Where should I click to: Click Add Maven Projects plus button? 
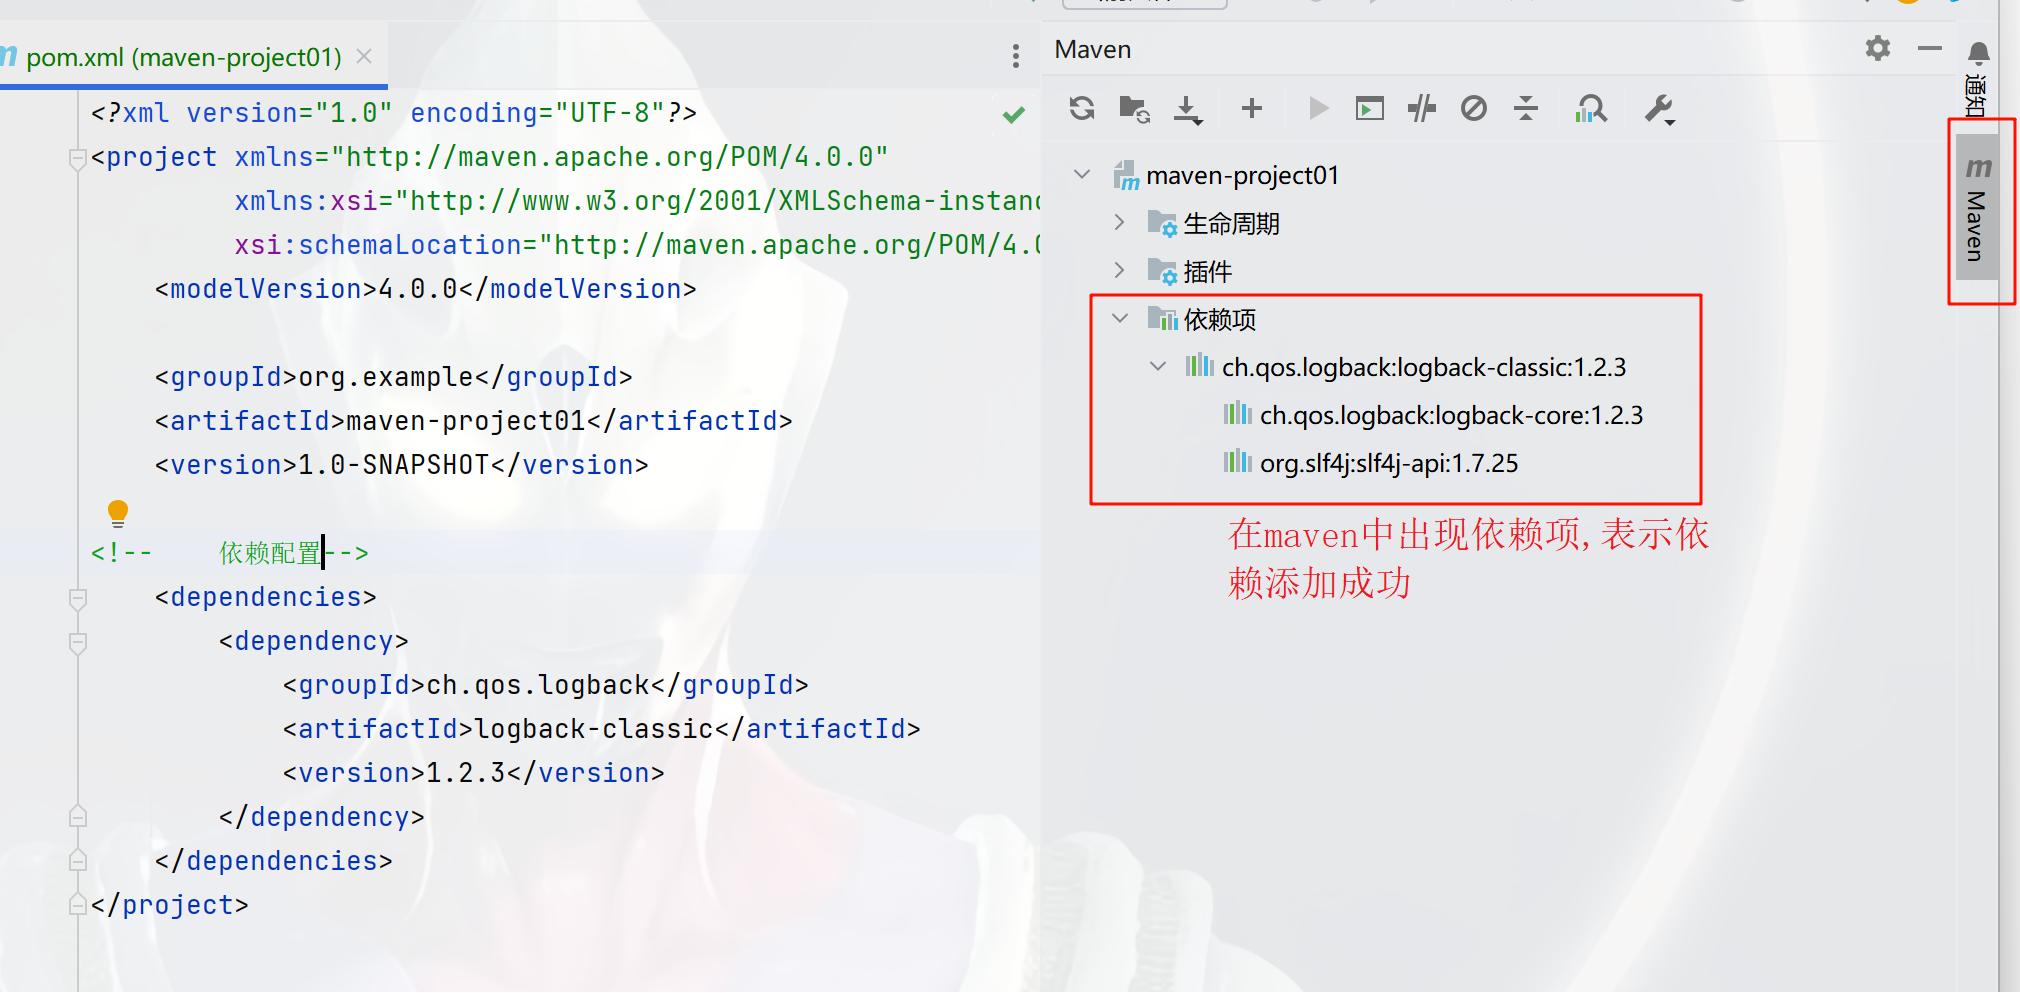point(1250,108)
